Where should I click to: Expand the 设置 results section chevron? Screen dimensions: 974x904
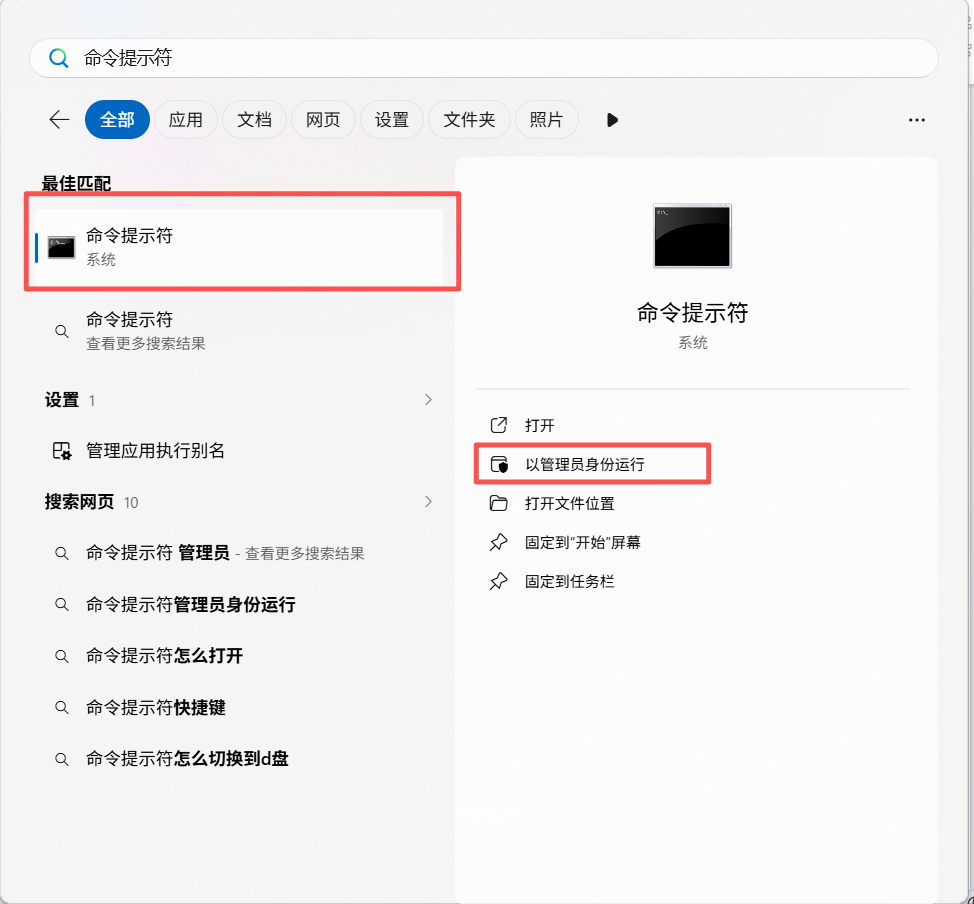pyautogui.click(x=428, y=400)
